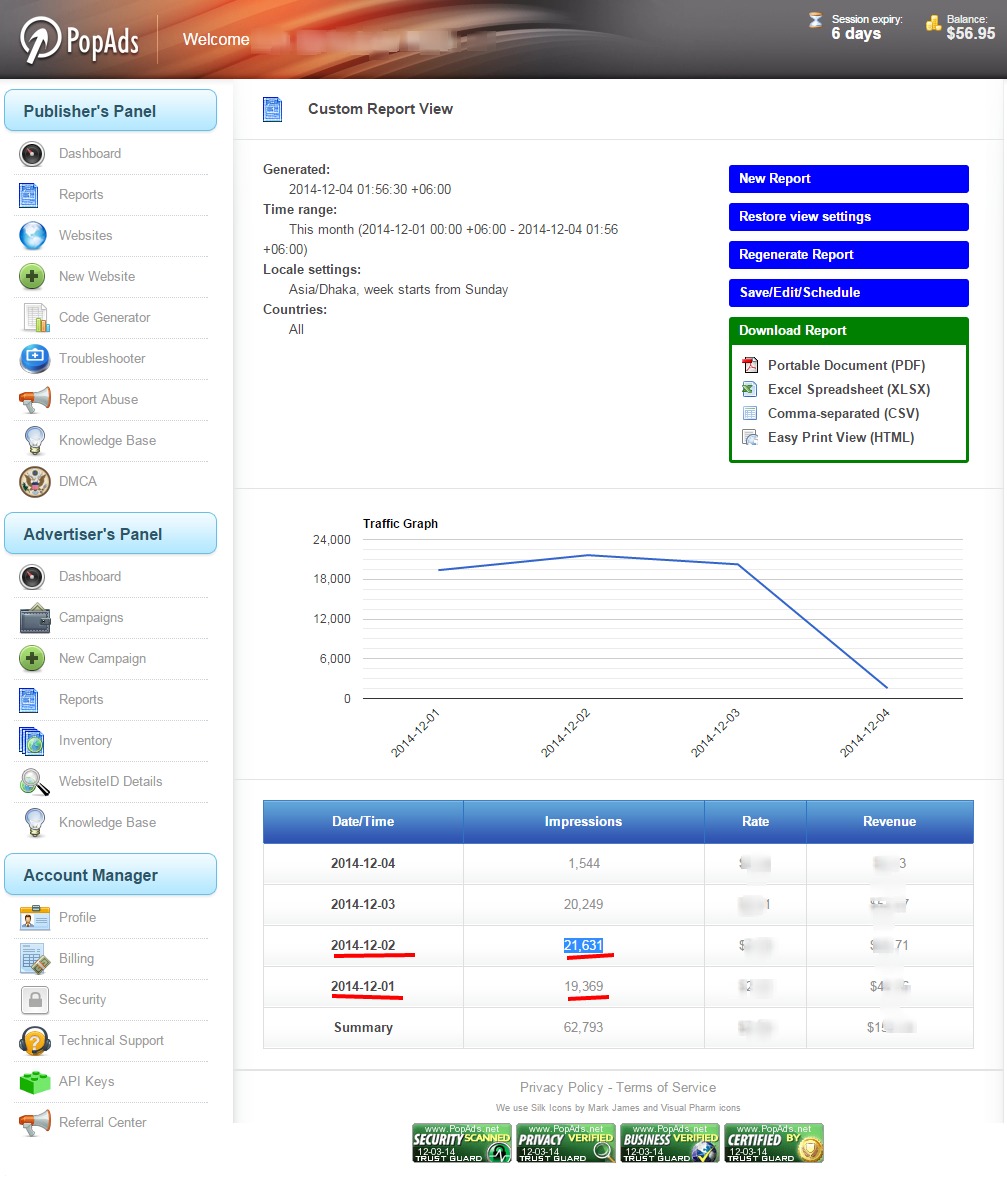The height and width of the screenshot is (1179, 1007).
Task: Click the session expiry hourglass icon
Action: coord(815,20)
